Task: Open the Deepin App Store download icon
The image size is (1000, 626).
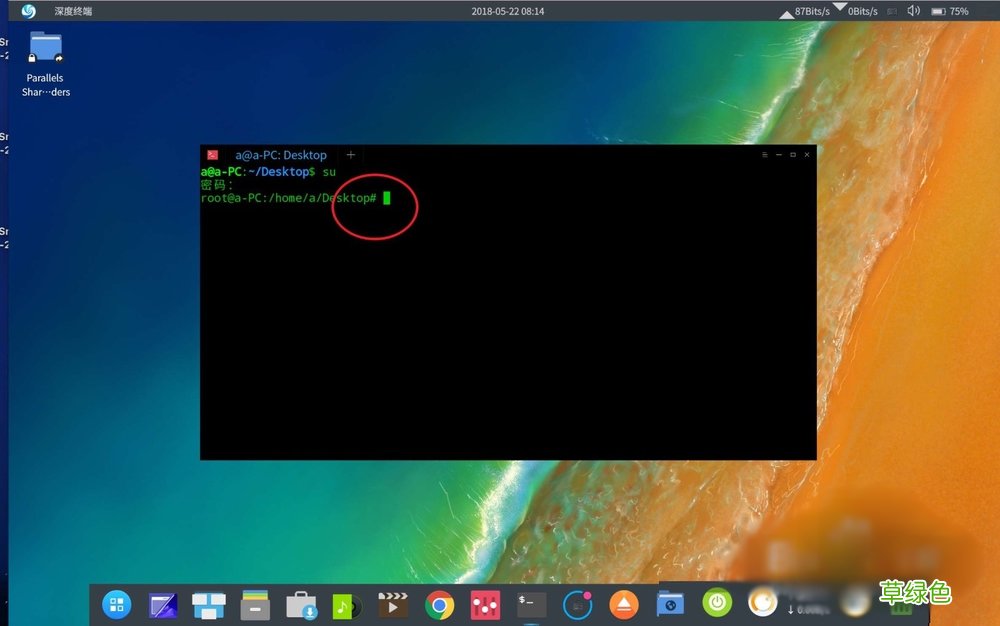Action: (x=298, y=604)
